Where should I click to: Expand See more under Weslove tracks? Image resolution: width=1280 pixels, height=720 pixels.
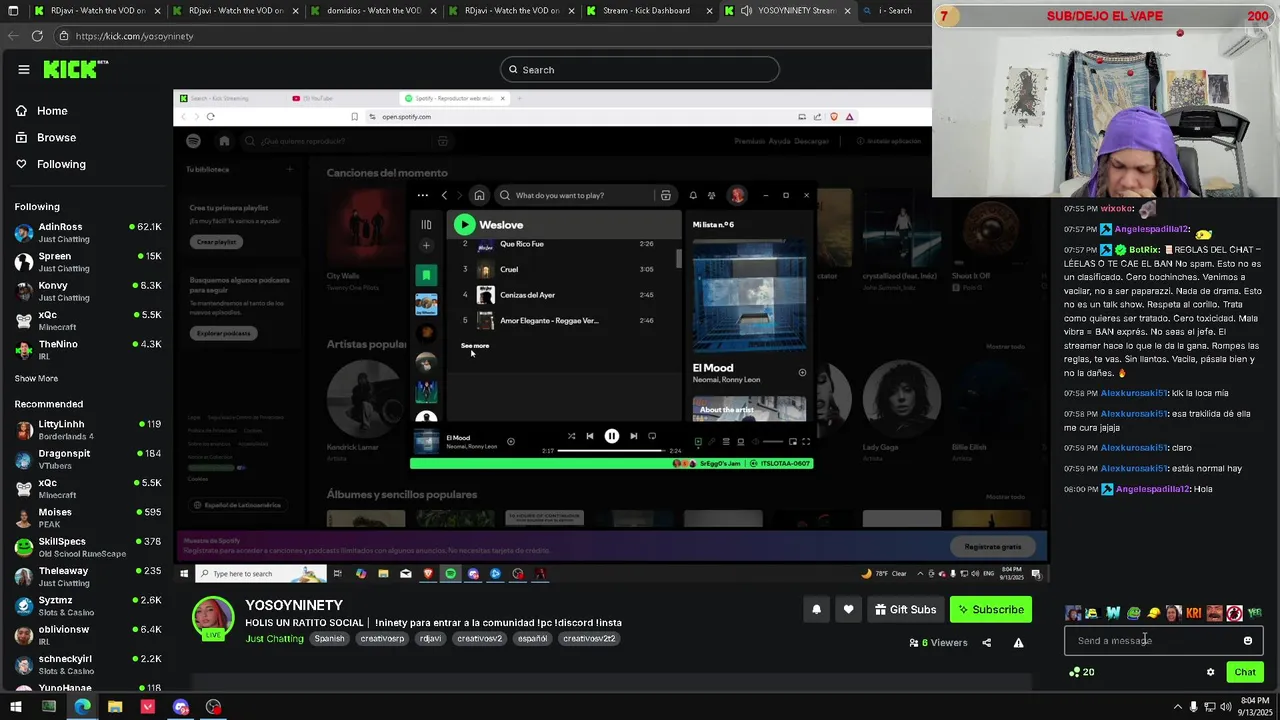(475, 346)
